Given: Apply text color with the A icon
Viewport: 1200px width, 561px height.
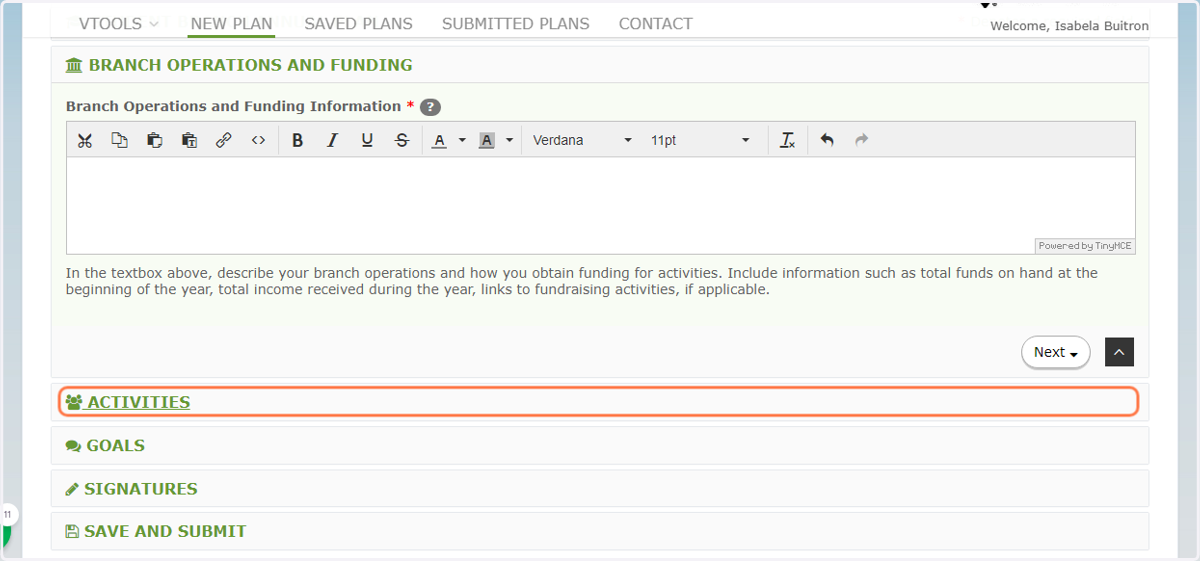Looking at the screenshot, I should tap(439, 140).
